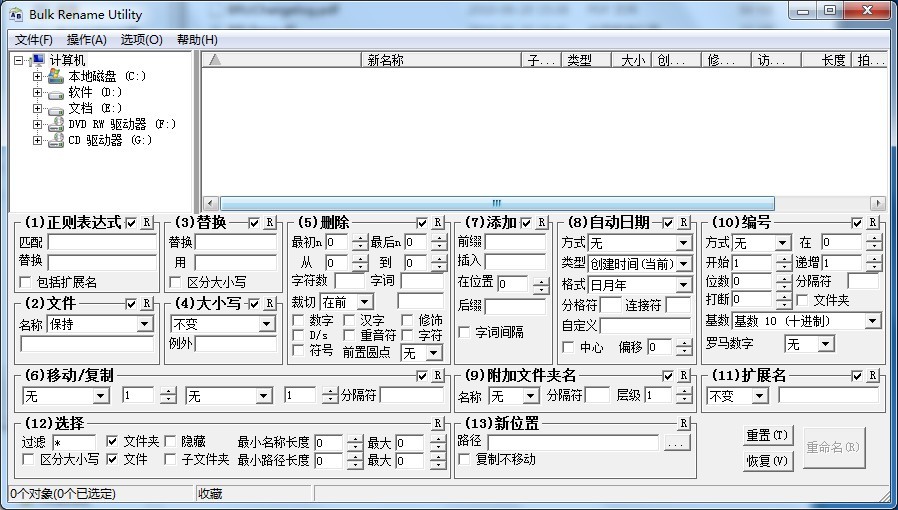Open the path browse button labeled '...'
Image resolution: width=898 pixels, height=510 pixels.
pyautogui.click(x=676, y=442)
